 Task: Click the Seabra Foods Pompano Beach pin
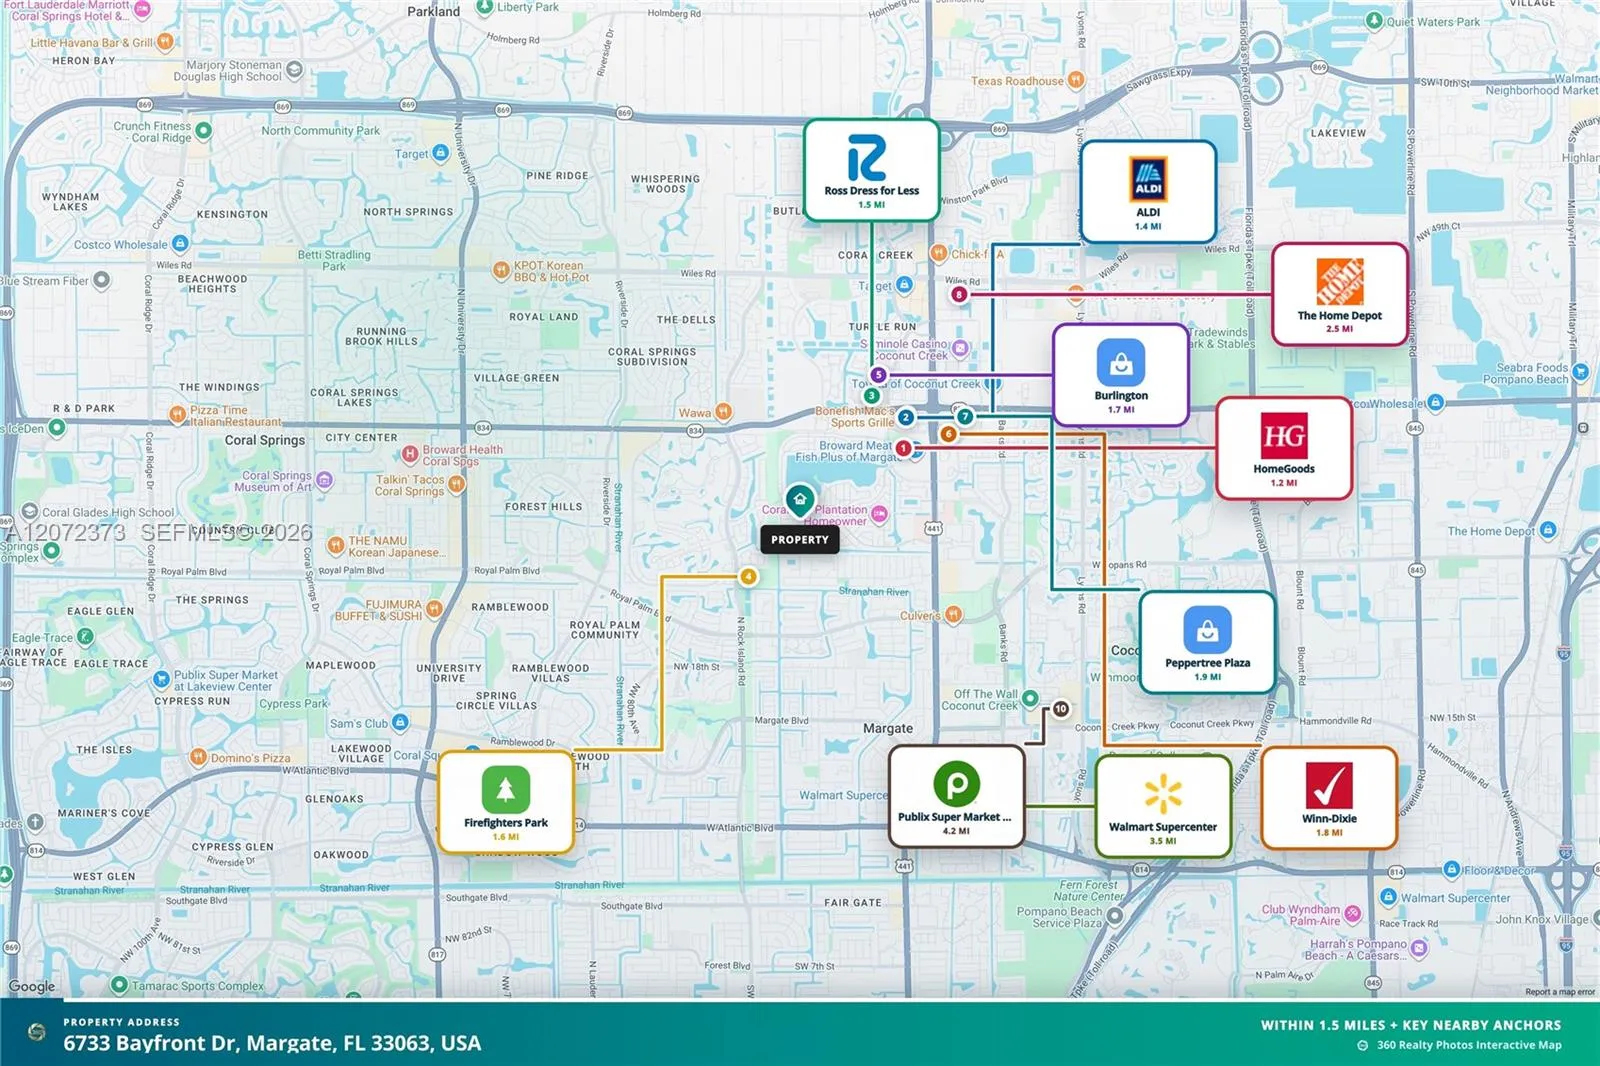(1580, 372)
